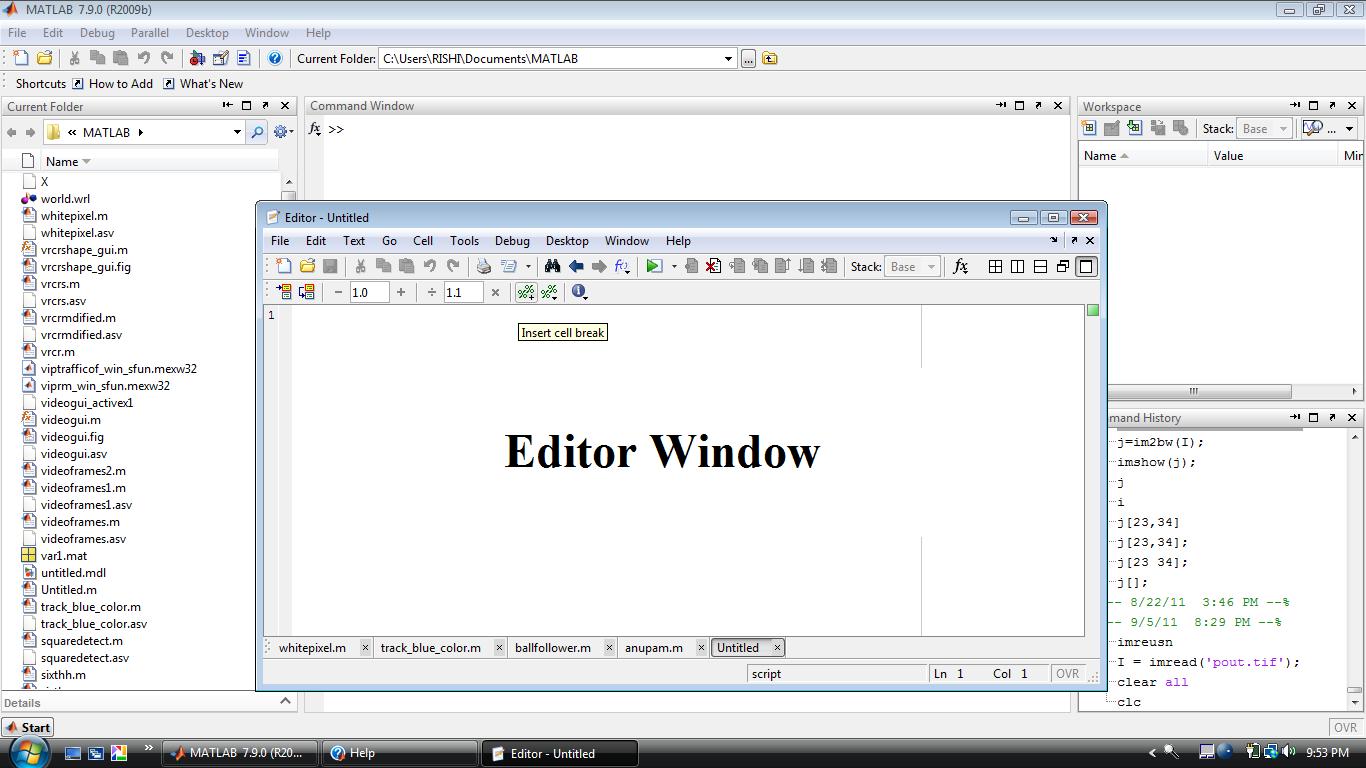
Task: Select the Insert Function fx icon in Command Window
Action: click(x=315, y=128)
